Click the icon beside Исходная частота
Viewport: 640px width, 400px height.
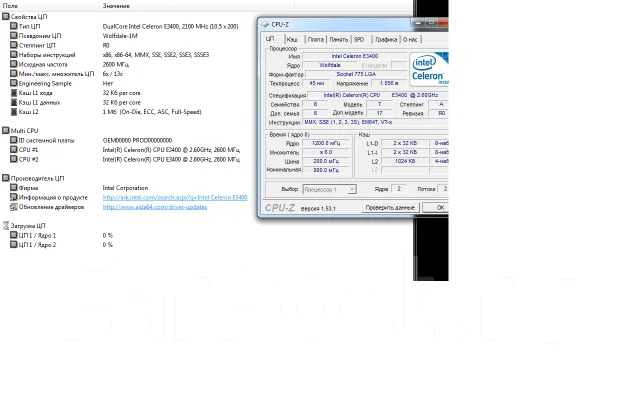13,64
